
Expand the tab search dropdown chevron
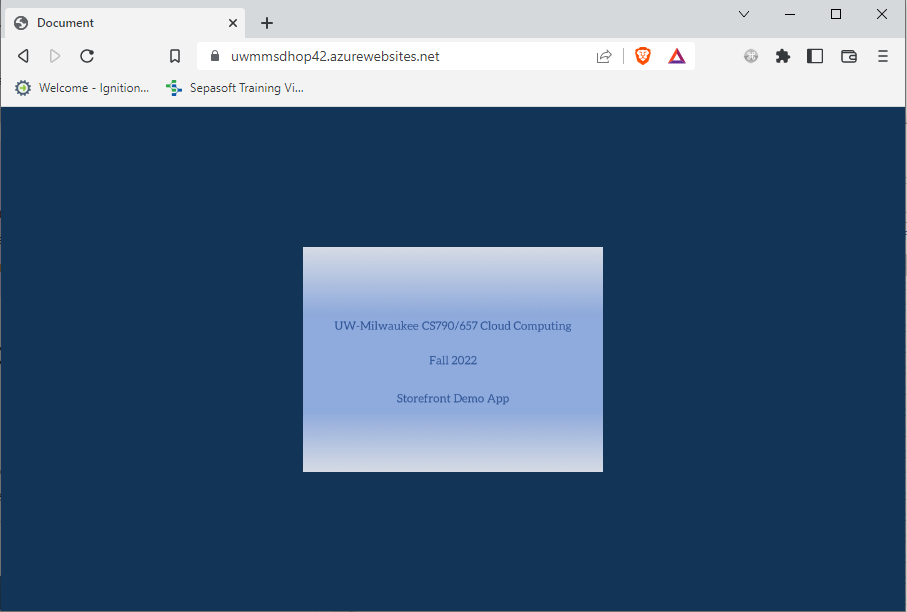[x=744, y=14]
